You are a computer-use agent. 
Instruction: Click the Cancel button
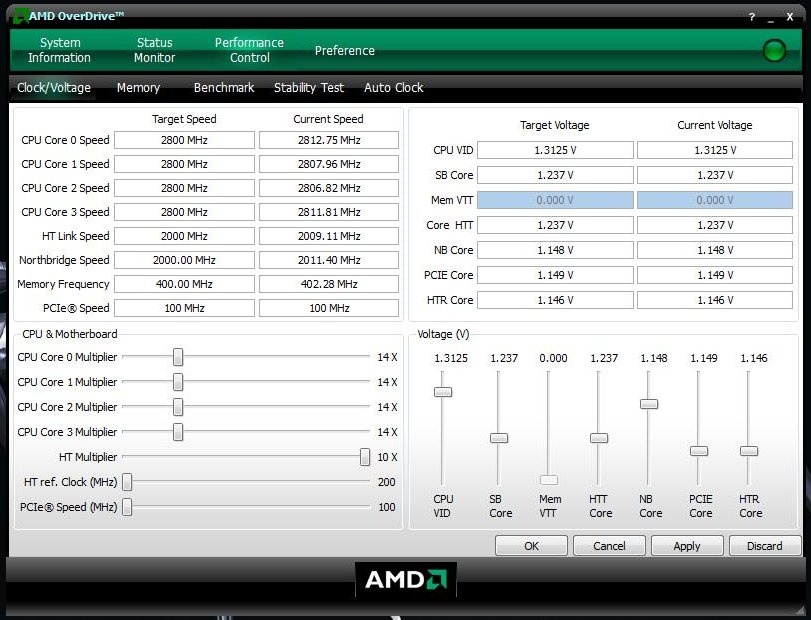(x=609, y=546)
